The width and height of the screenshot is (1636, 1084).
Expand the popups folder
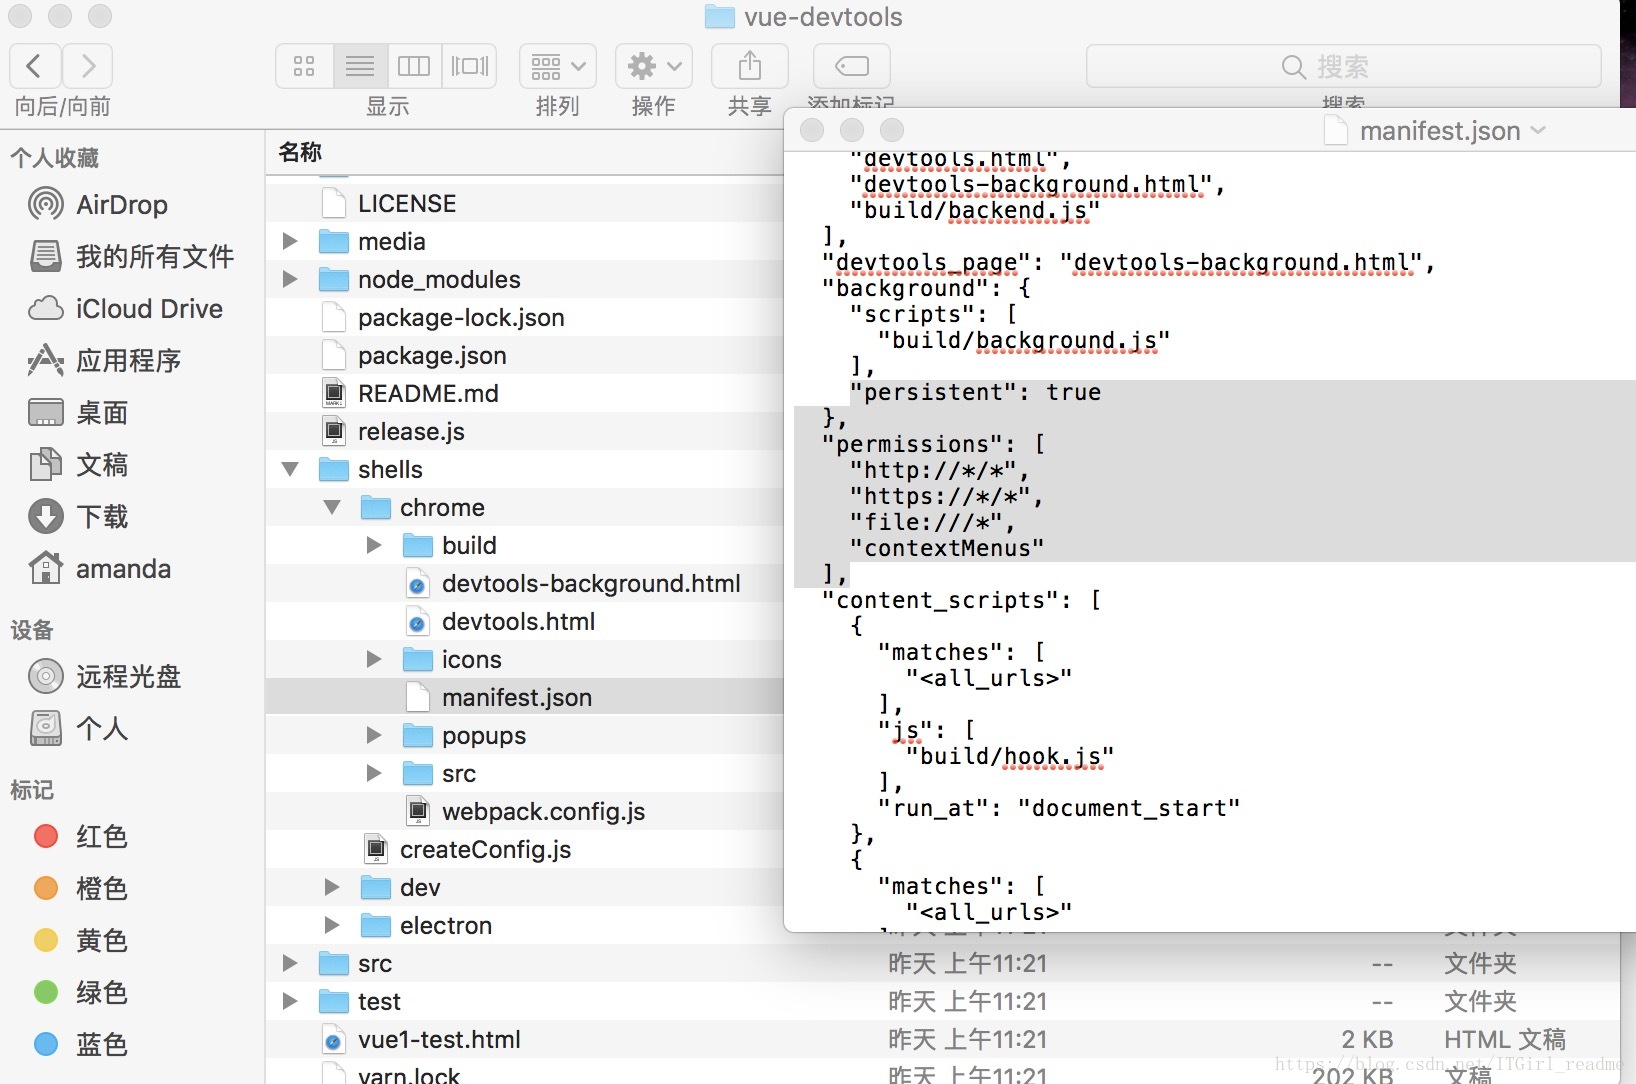coord(374,735)
